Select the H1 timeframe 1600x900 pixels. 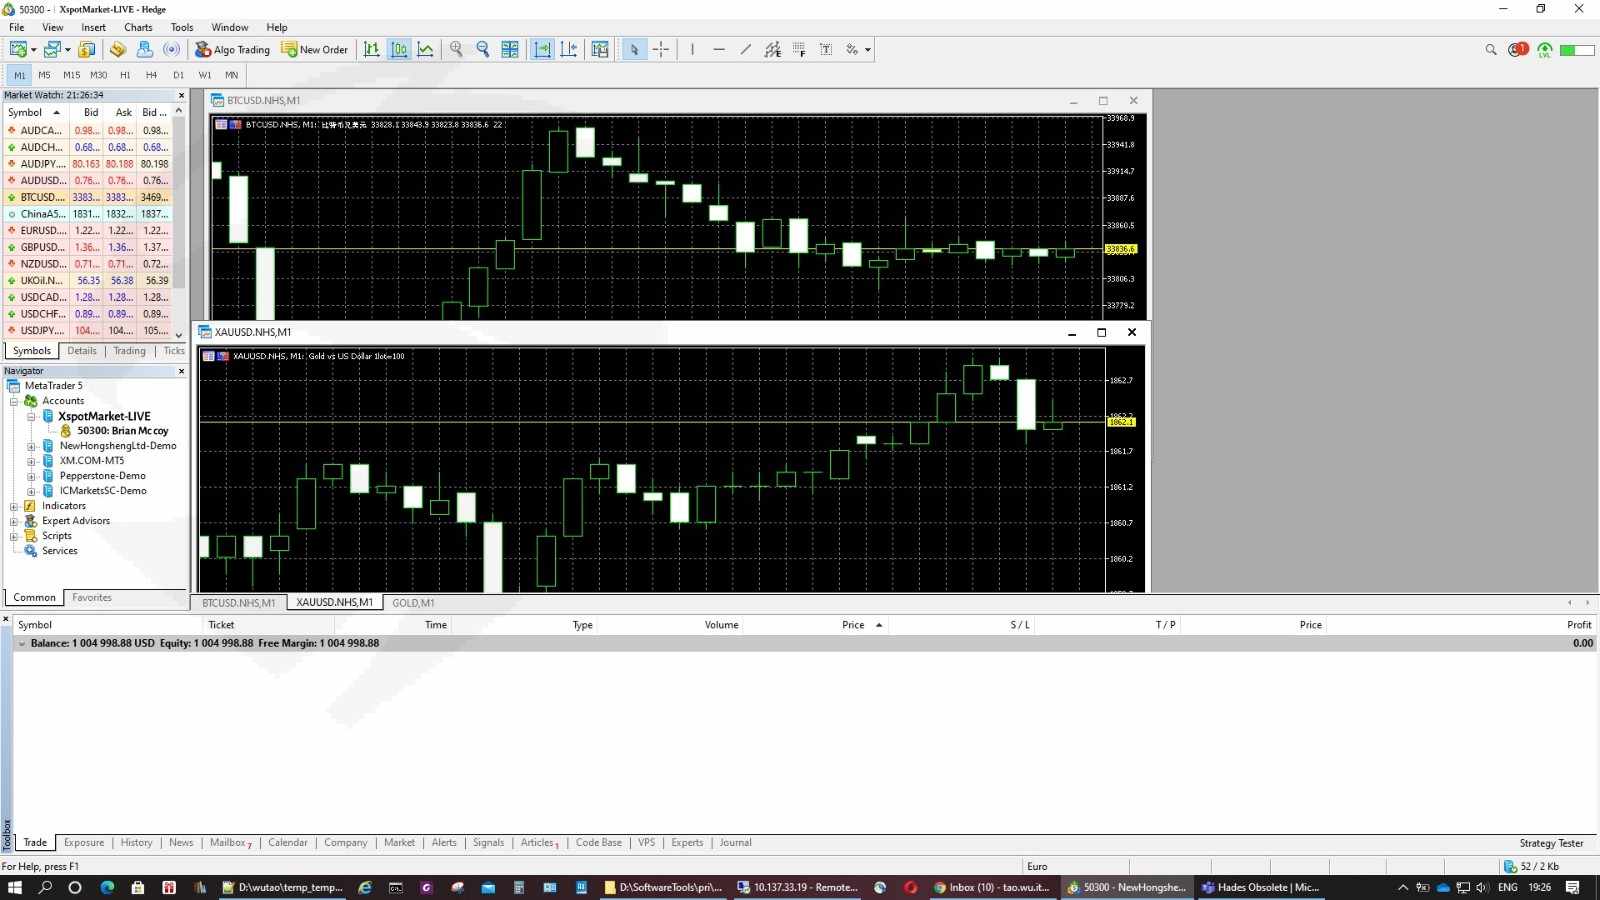click(125, 75)
